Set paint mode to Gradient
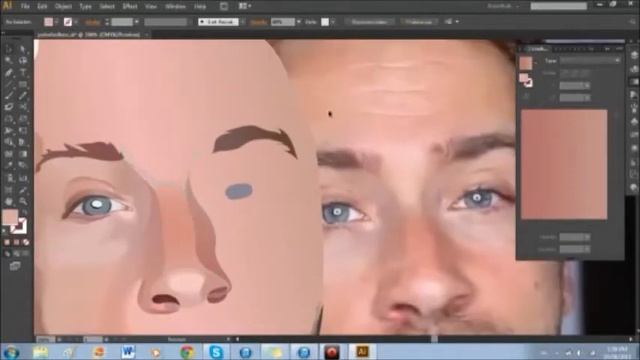 [x=17, y=242]
